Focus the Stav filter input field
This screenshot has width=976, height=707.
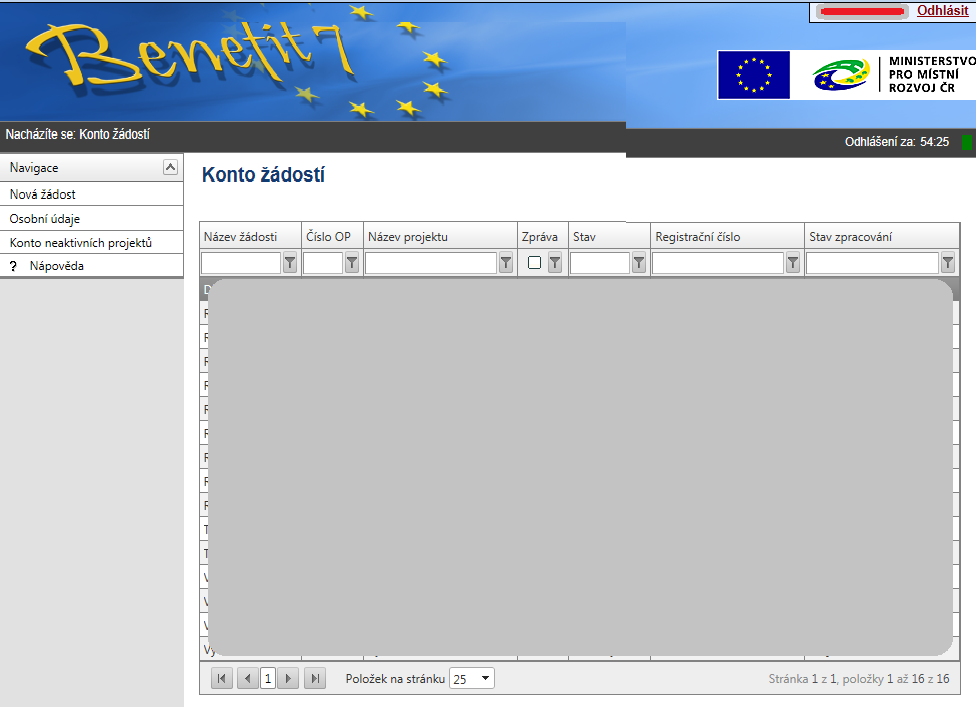pyautogui.click(x=600, y=263)
